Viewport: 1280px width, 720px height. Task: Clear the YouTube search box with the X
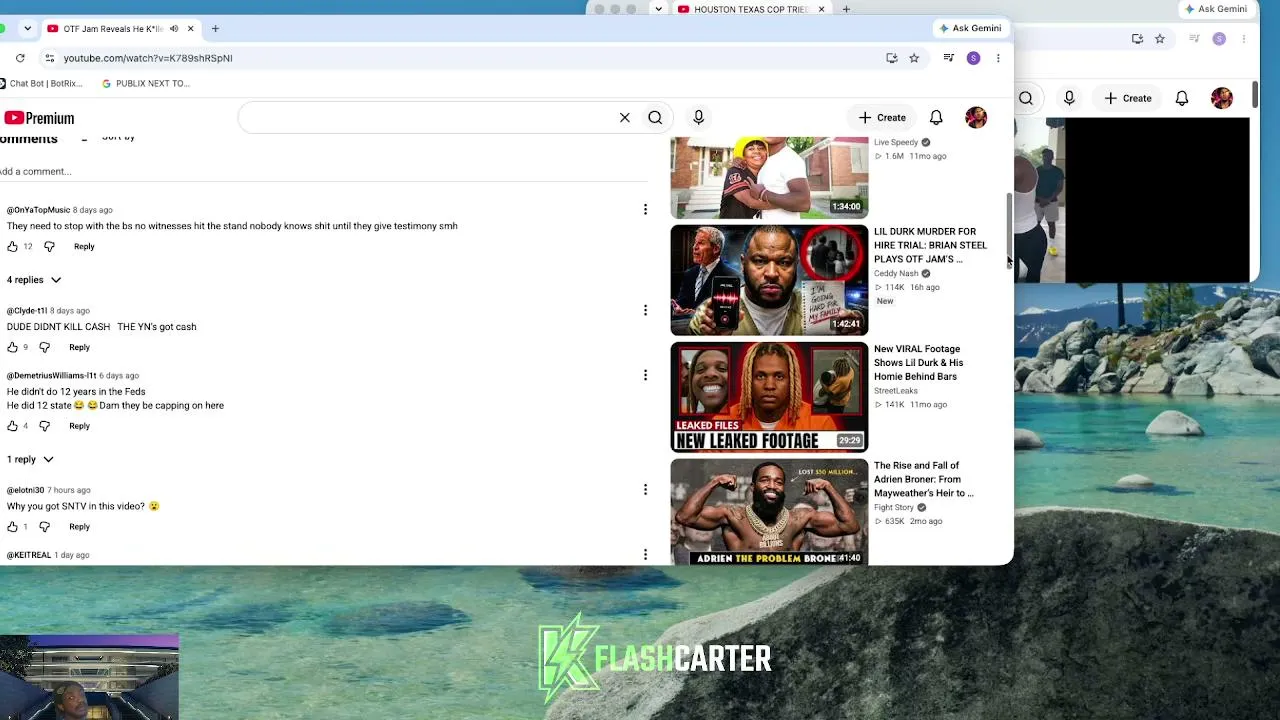pyautogui.click(x=625, y=118)
